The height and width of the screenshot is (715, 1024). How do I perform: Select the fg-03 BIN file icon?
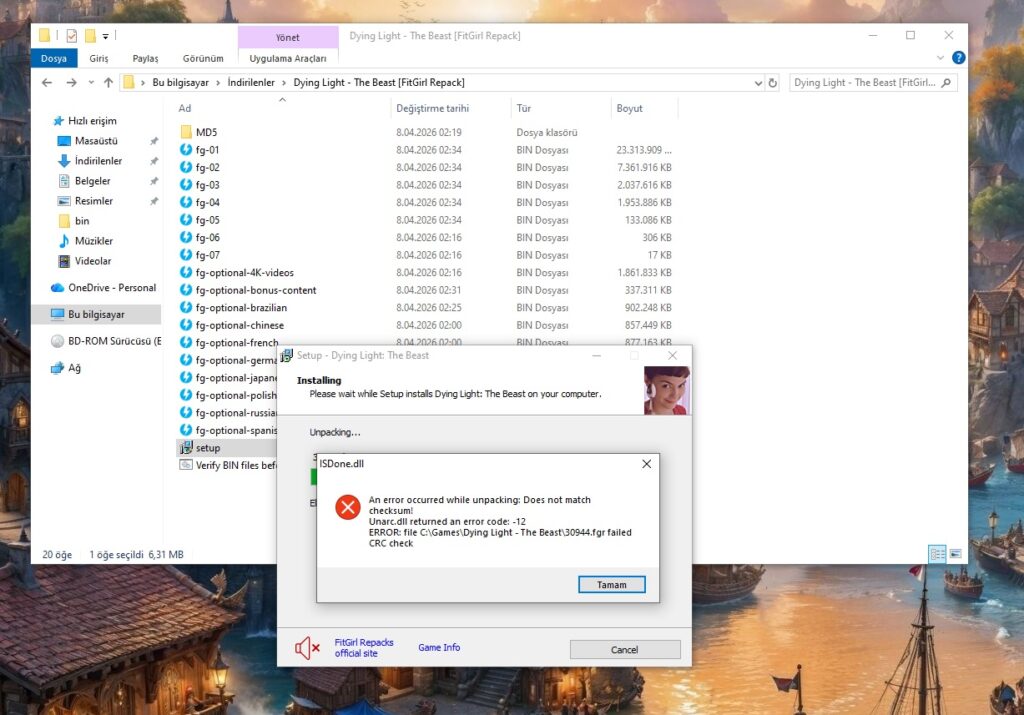point(186,185)
